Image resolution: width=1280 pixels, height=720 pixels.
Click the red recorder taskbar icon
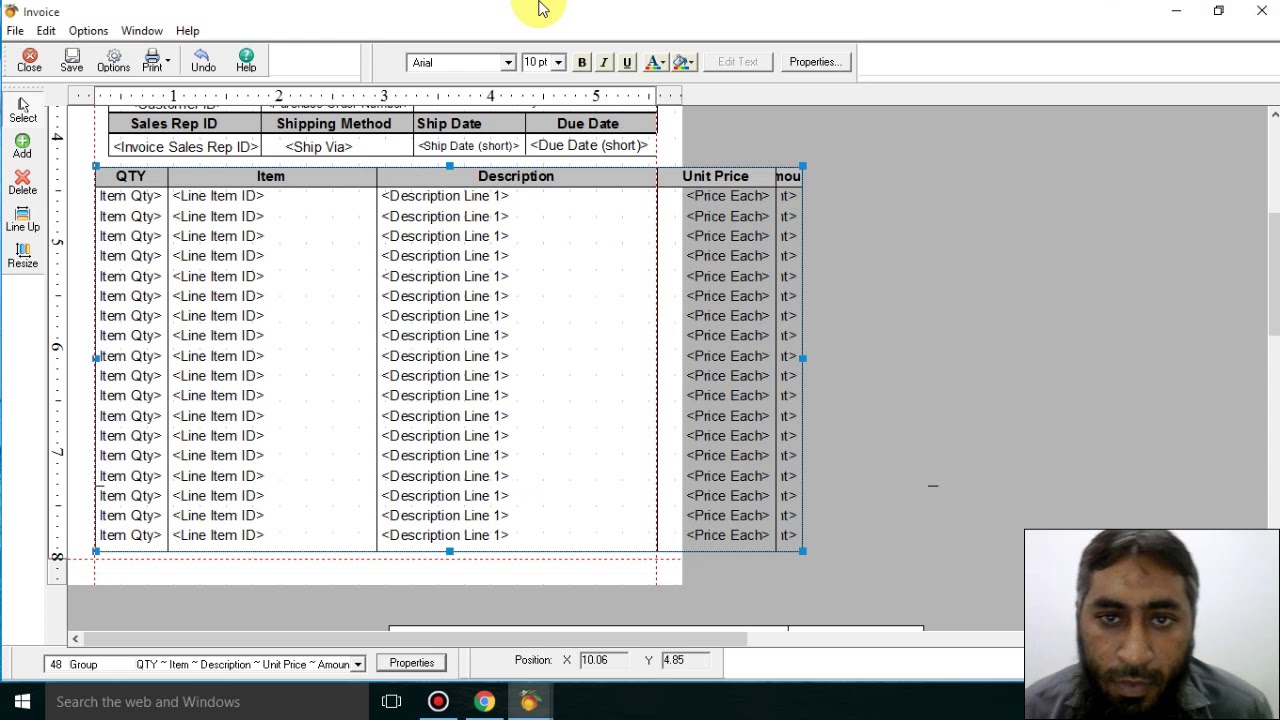[x=438, y=702]
